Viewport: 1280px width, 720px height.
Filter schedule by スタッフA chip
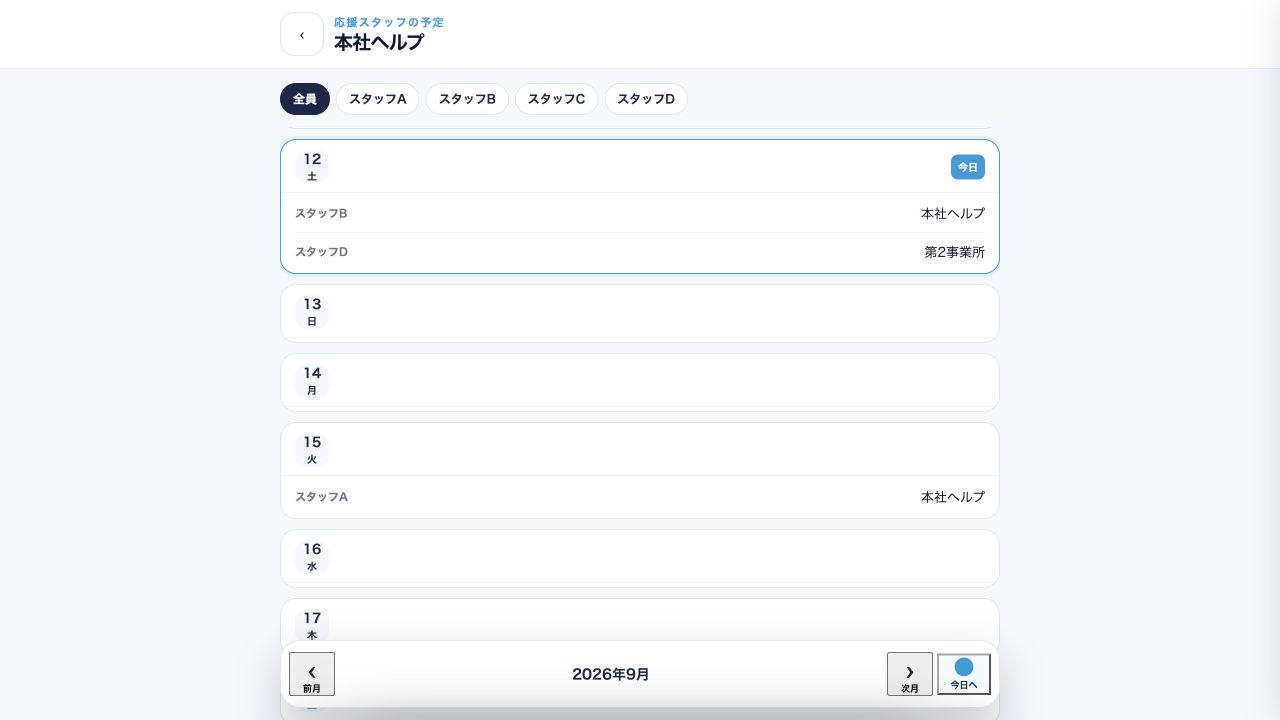click(x=378, y=99)
